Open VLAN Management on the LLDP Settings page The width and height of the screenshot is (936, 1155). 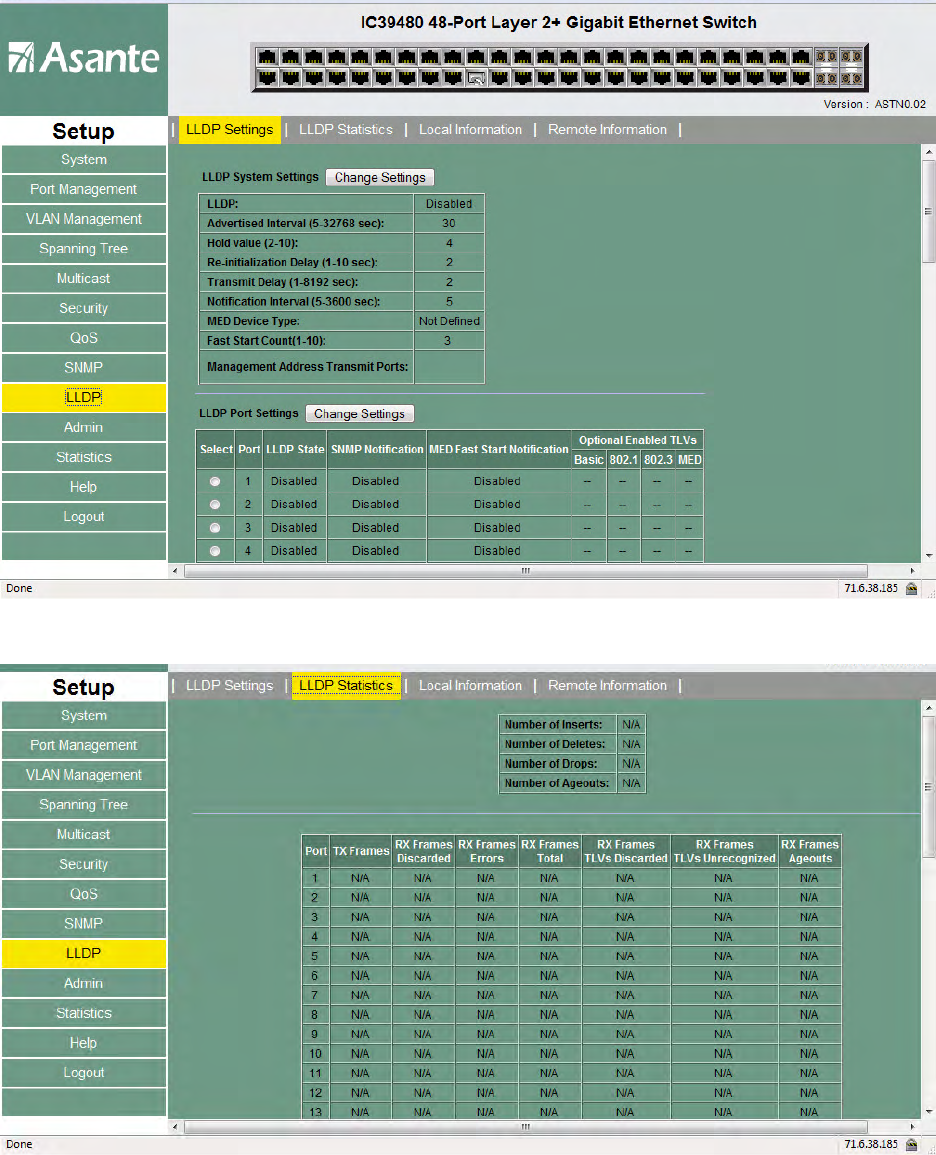click(84, 219)
